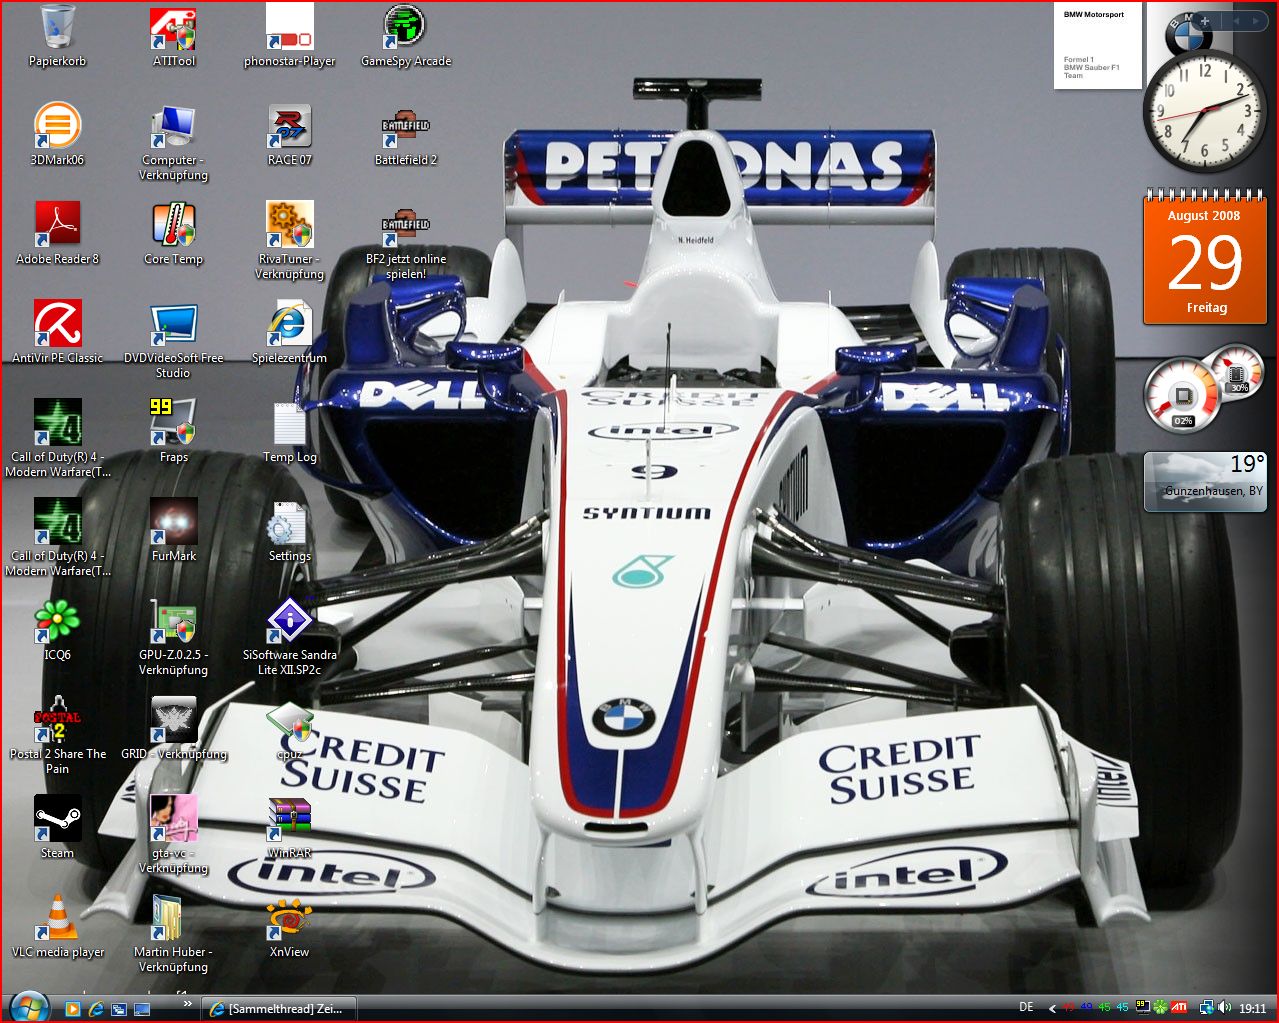Viewport: 1279px width, 1023px height.
Task: Show hidden tray icons with the arrow
Action: pyautogui.click(x=1052, y=1009)
